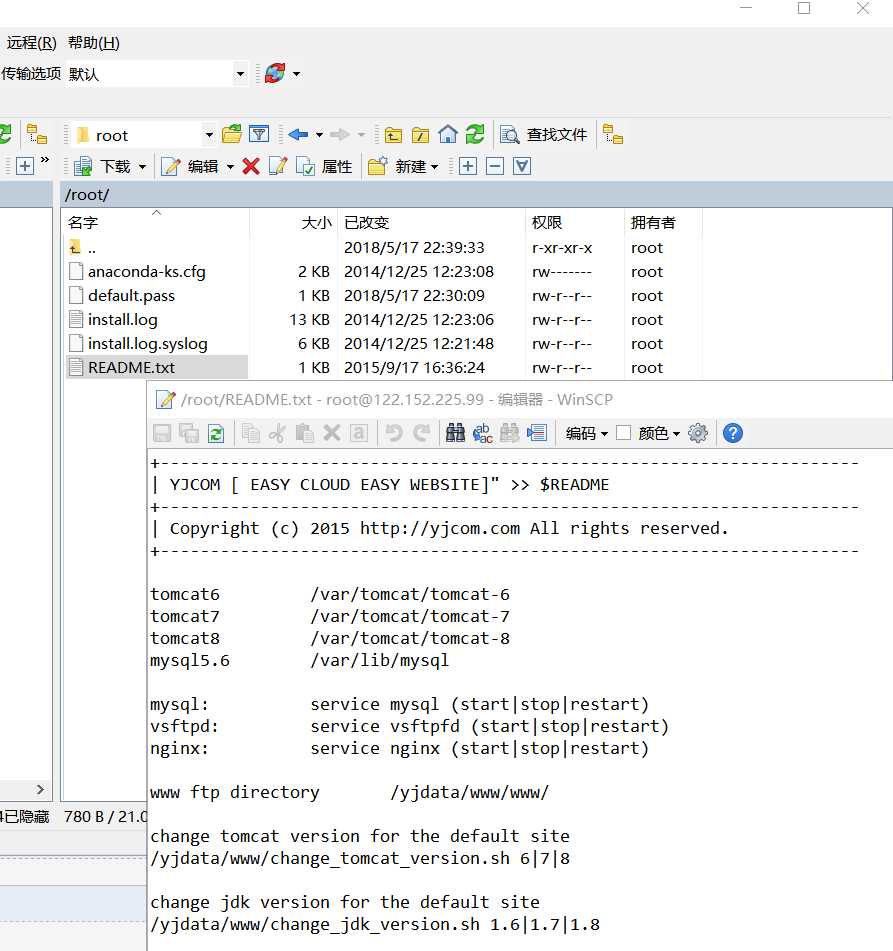Open the 传输选项 默认 combo box
The image size is (893, 951).
(157, 74)
